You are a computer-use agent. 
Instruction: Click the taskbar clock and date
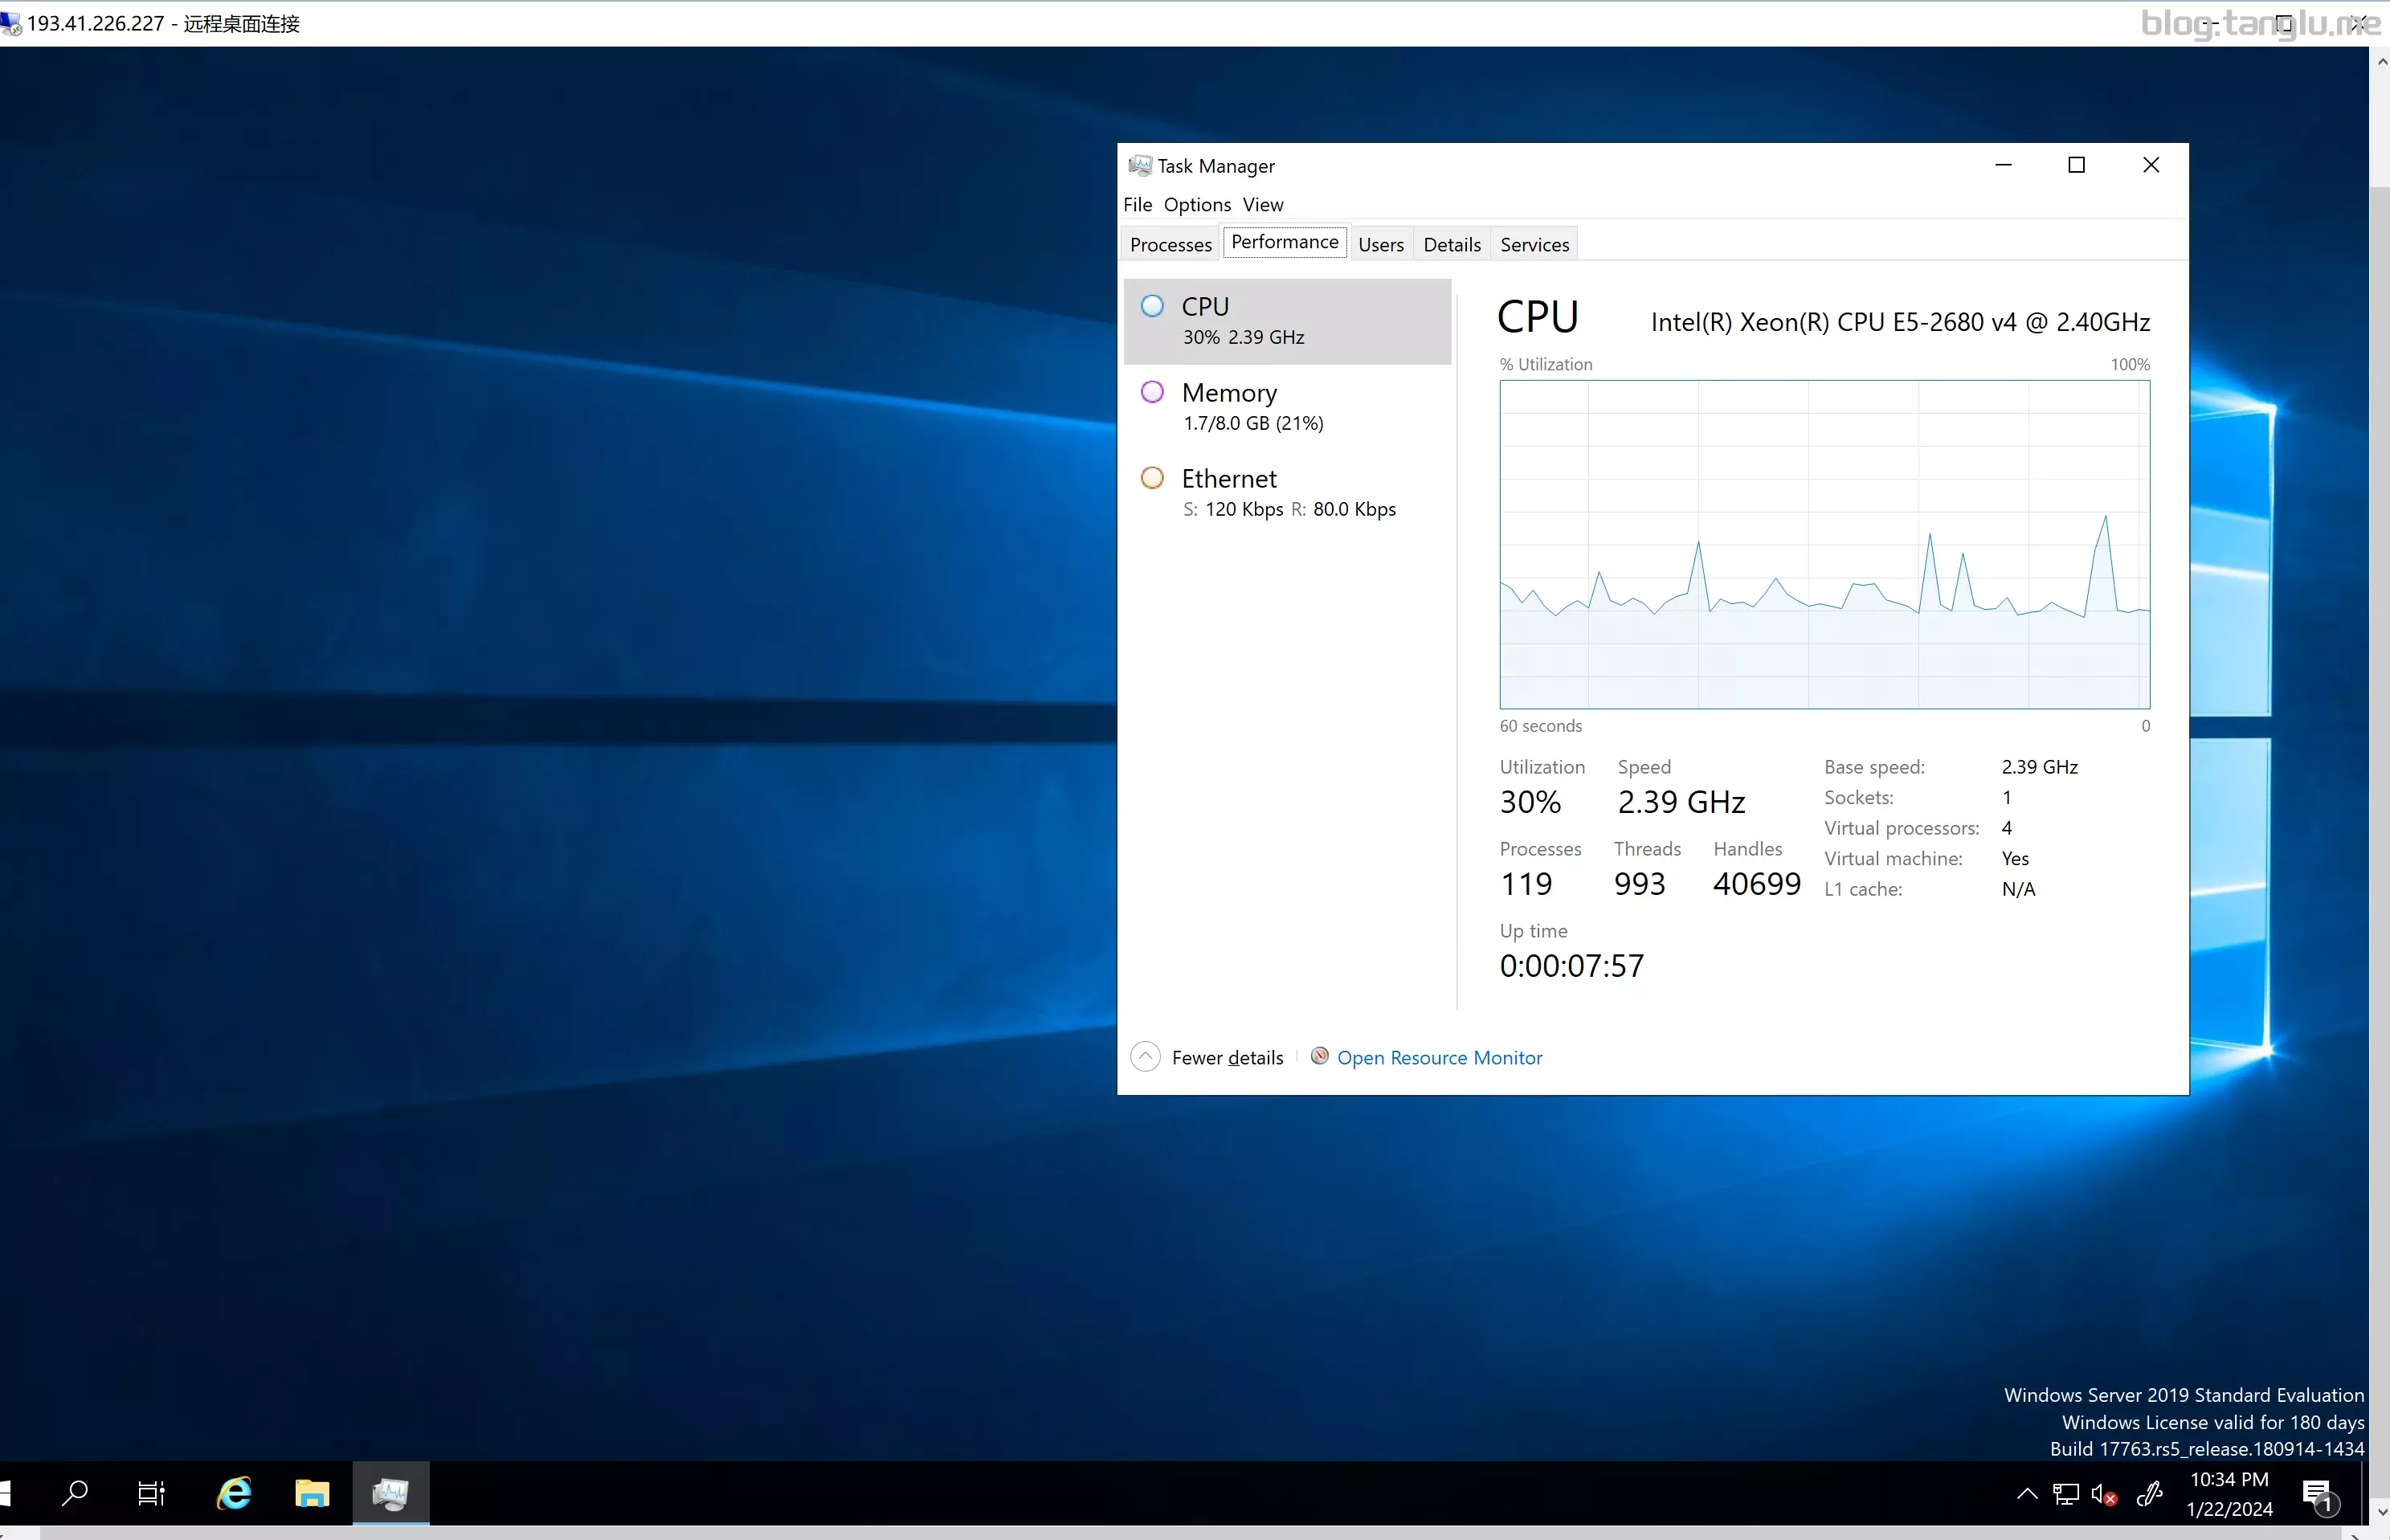coord(2229,1494)
